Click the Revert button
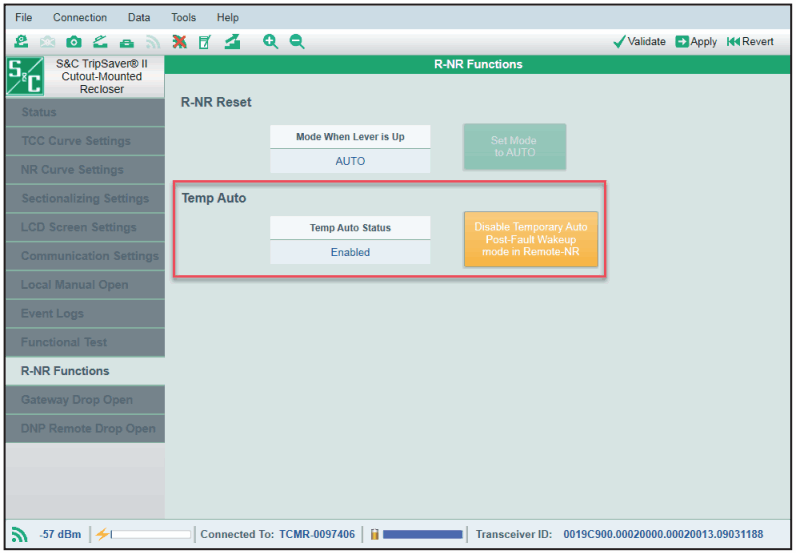The image size is (796, 553). (x=750, y=42)
